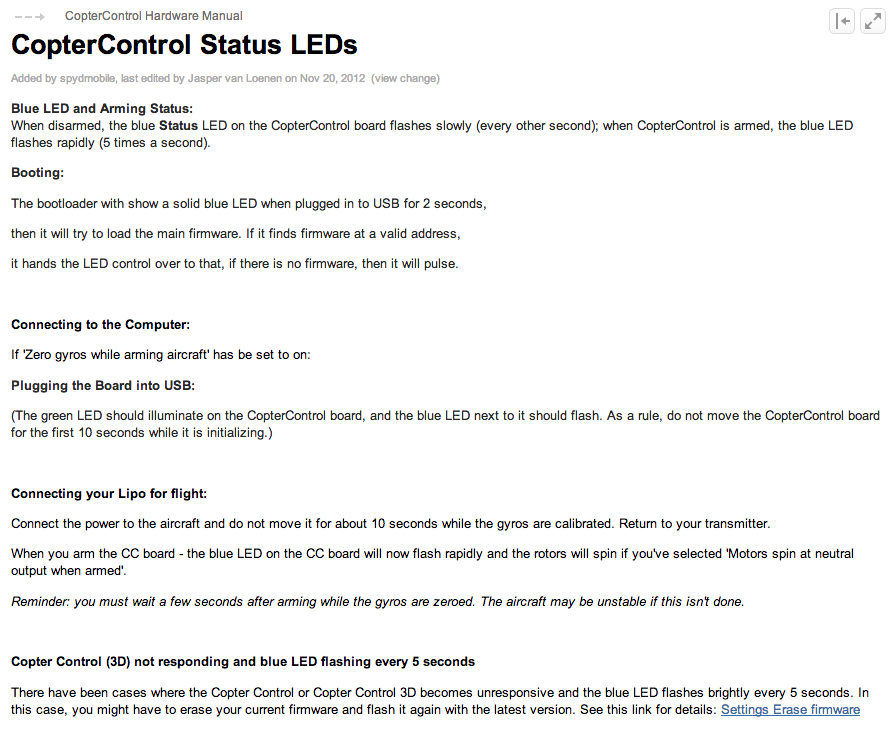
Task: Click the Plugging the Board into USB heading
Action: (x=103, y=386)
